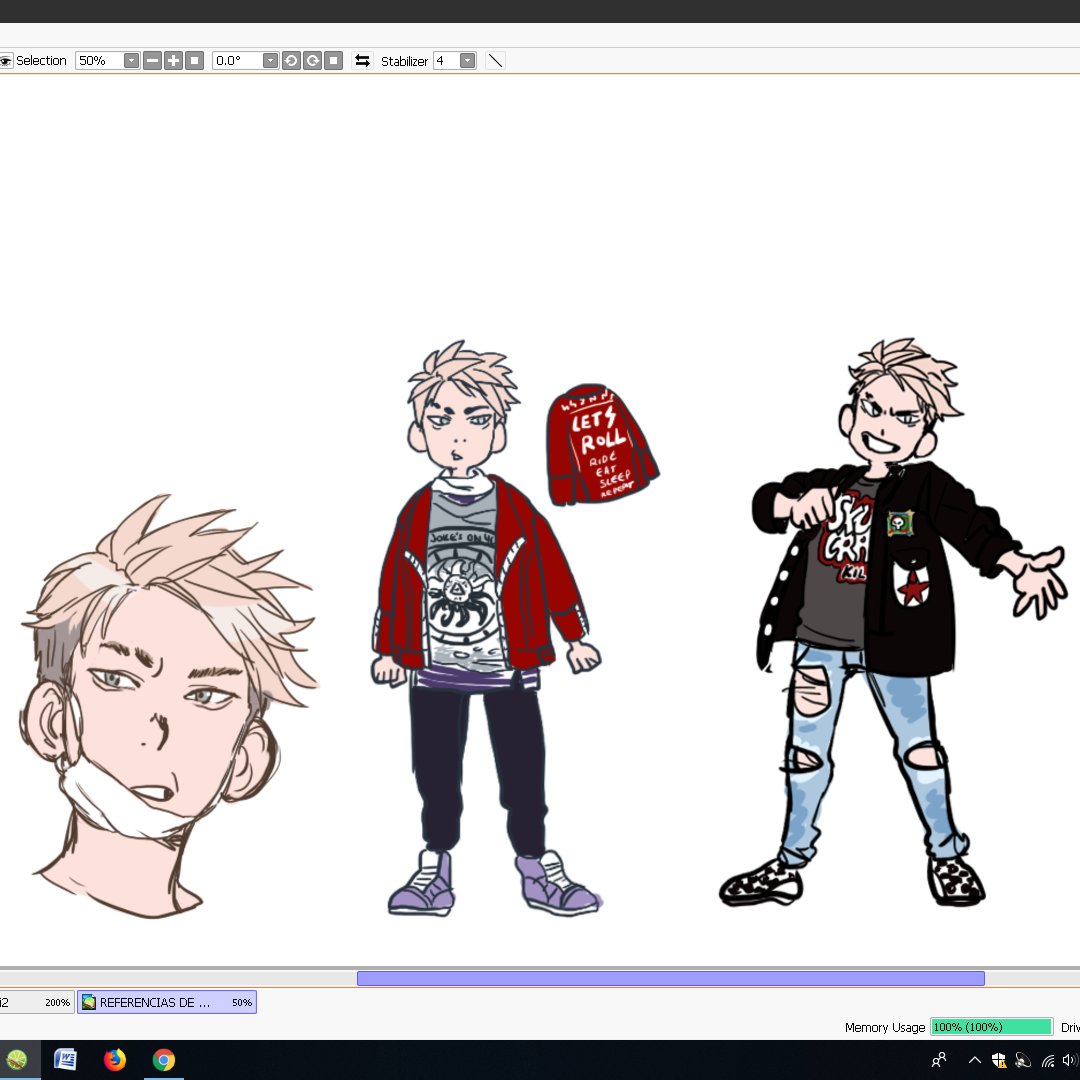This screenshot has height=1080, width=1080.
Task: Click the satellite dish tray icon
Action: (1023, 1060)
